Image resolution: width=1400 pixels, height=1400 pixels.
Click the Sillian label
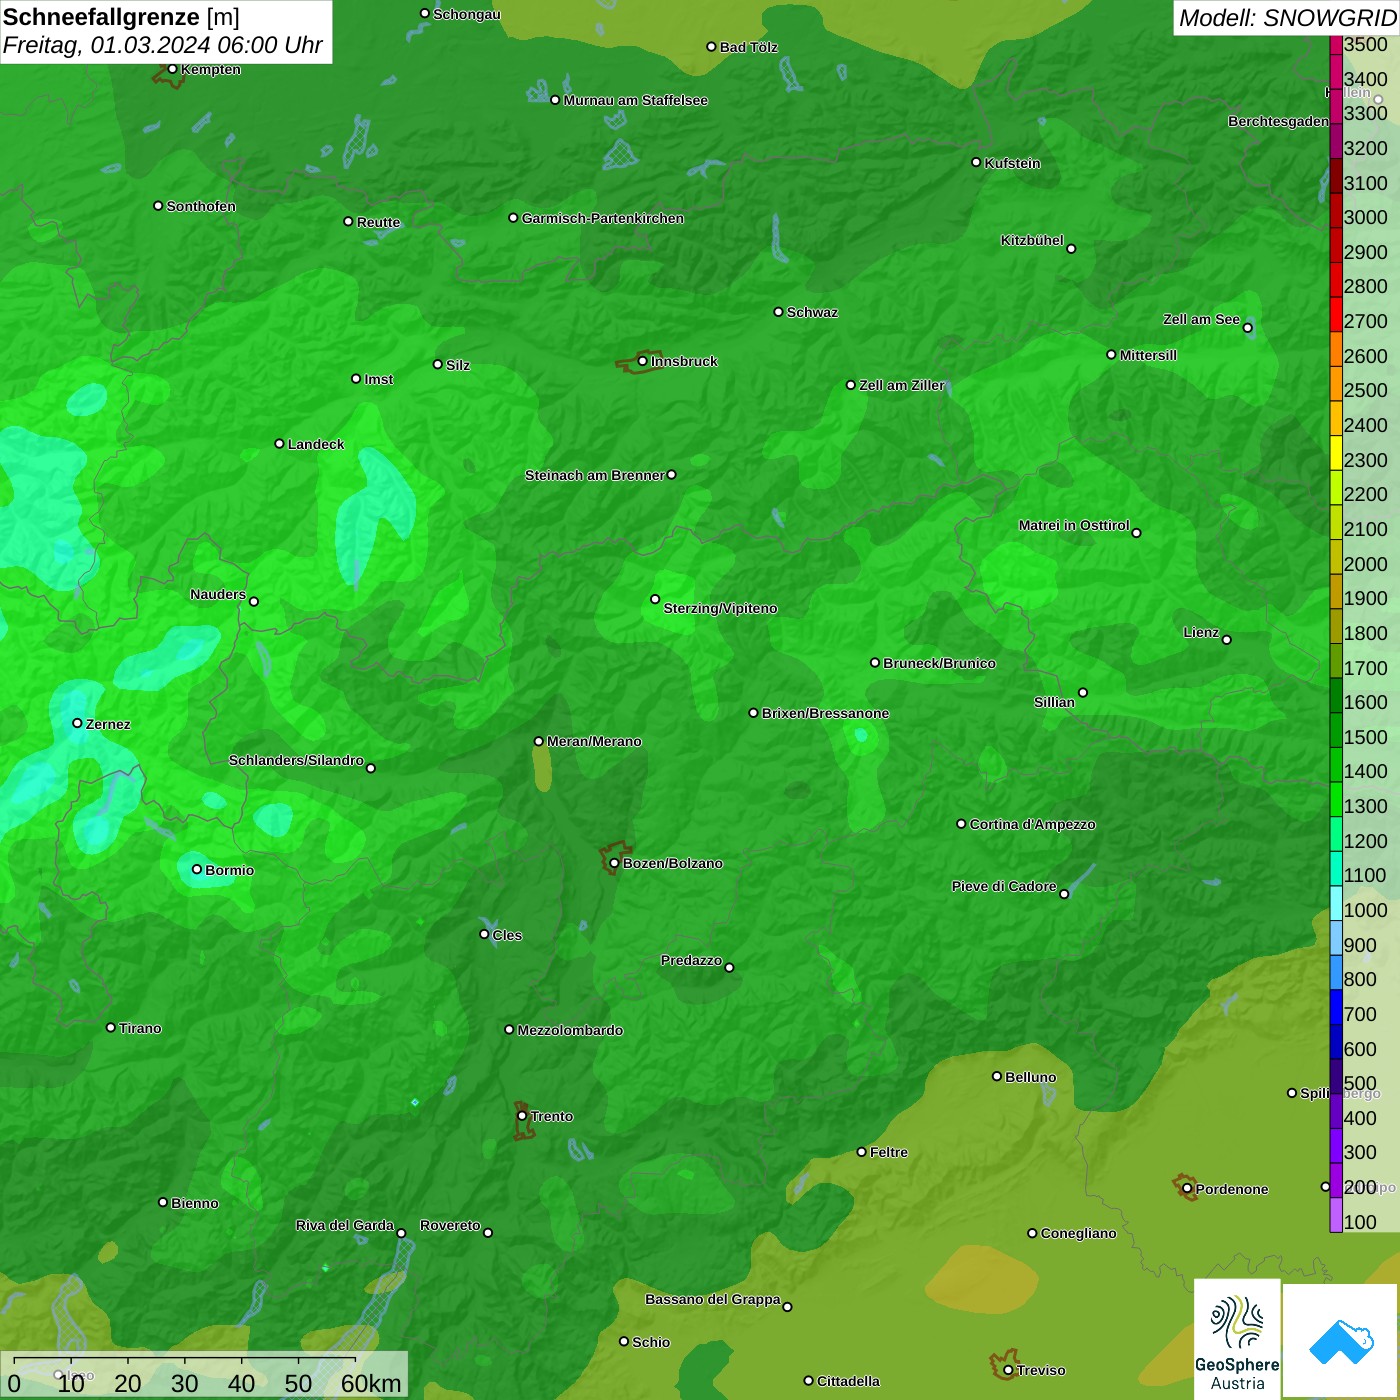(x=1054, y=702)
